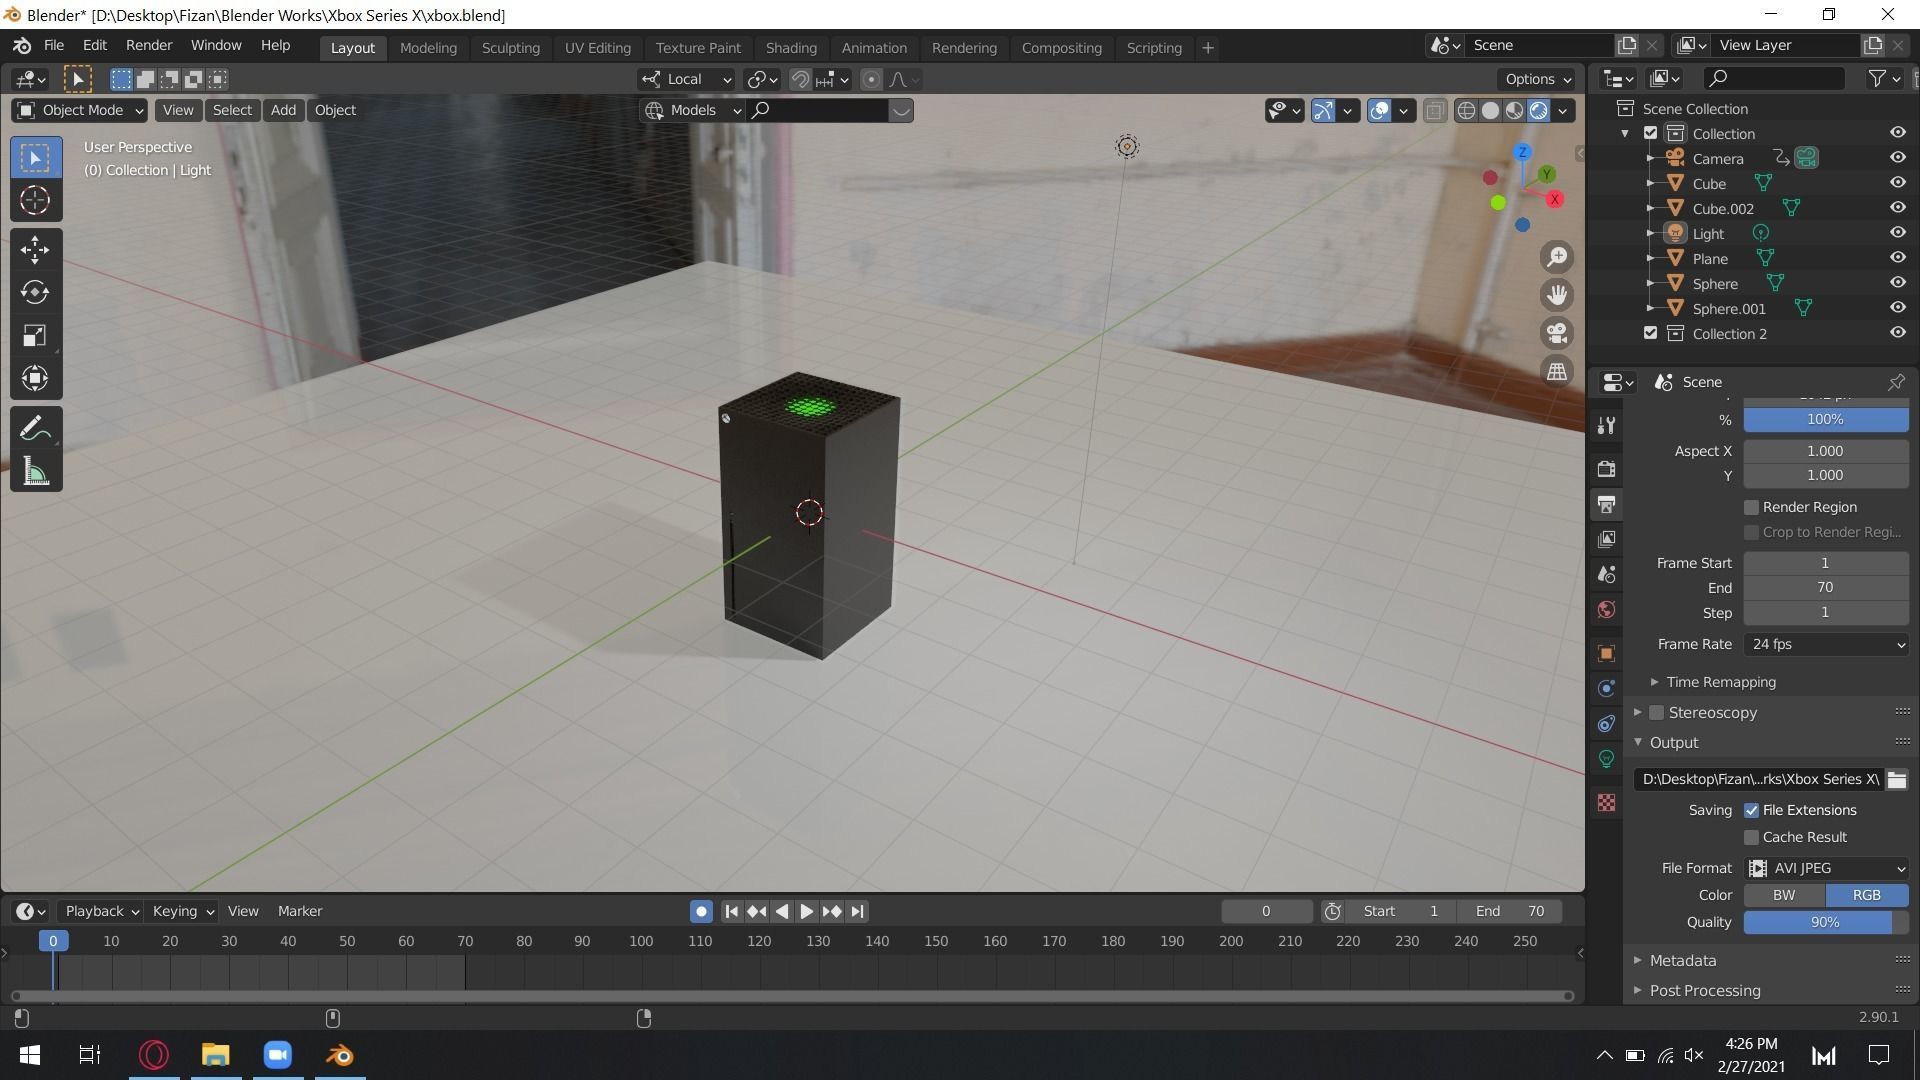This screenshot has height=1080, width=1920.
Task: Open the Output properties tab
Action: (1606, 504)
